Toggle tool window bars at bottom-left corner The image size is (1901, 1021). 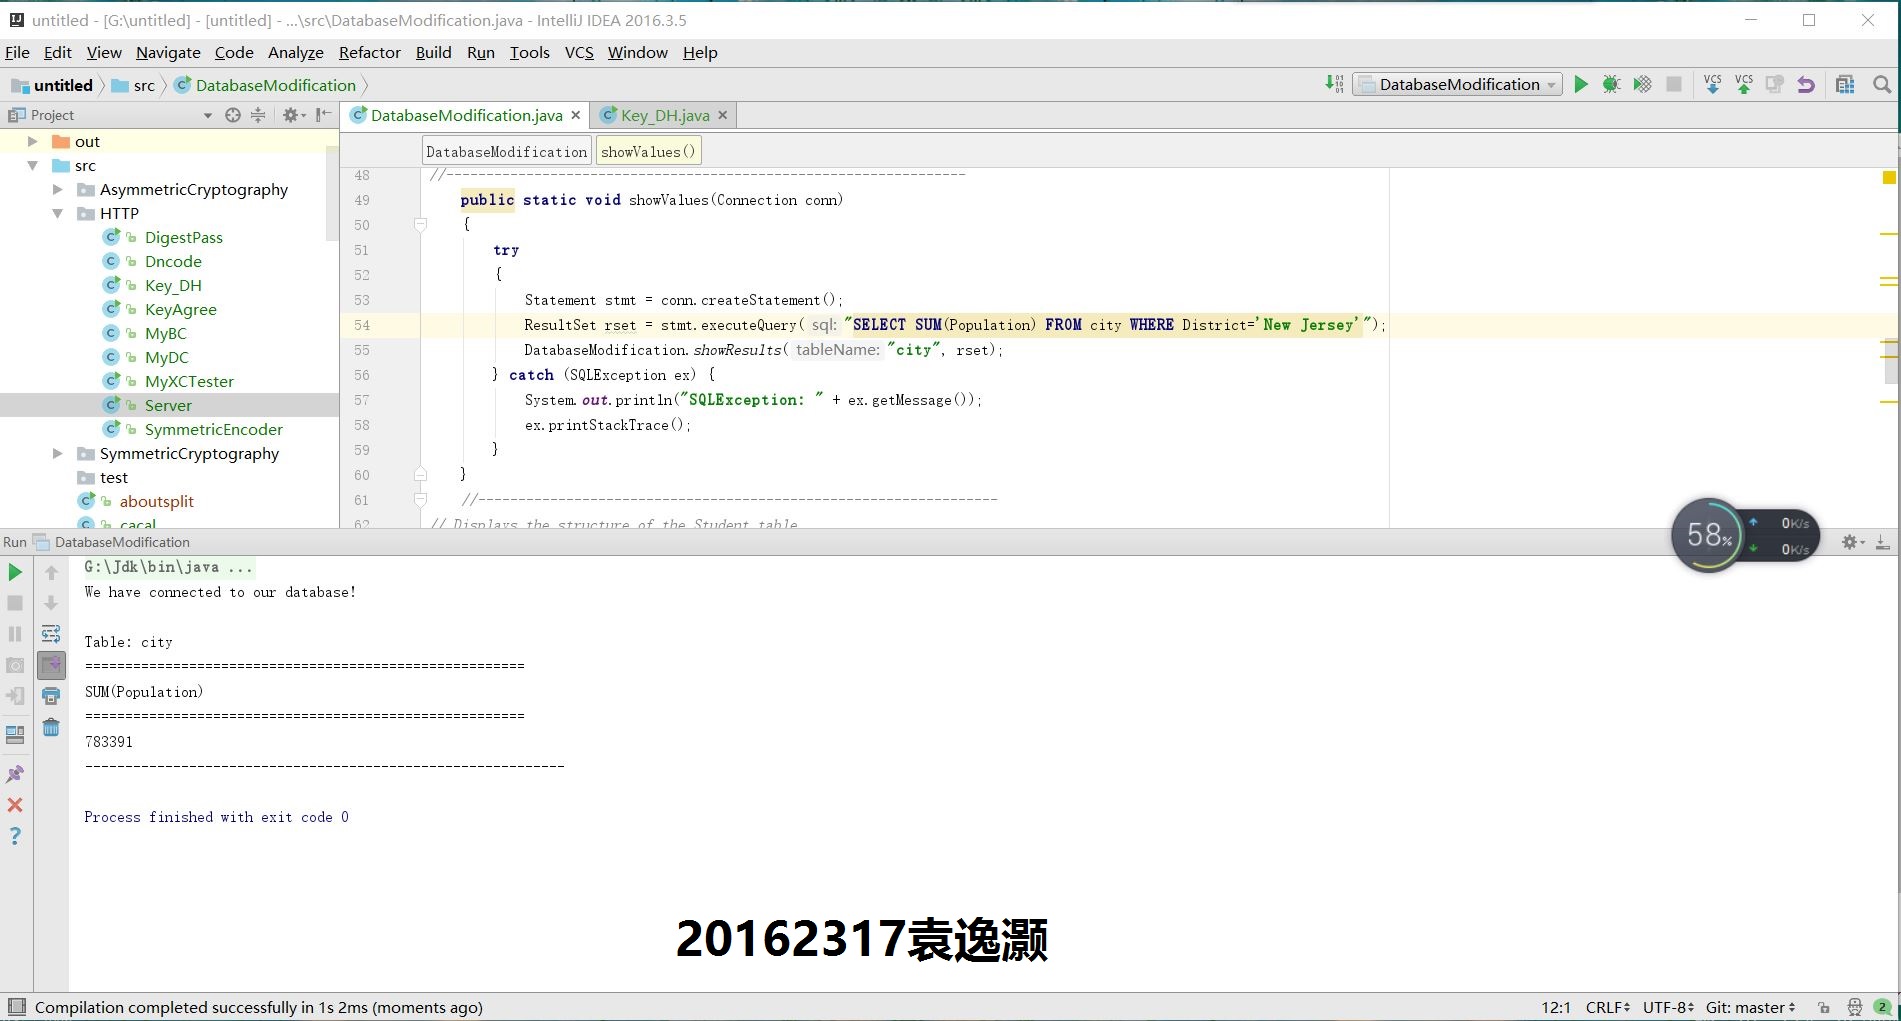coord(16,1007)
